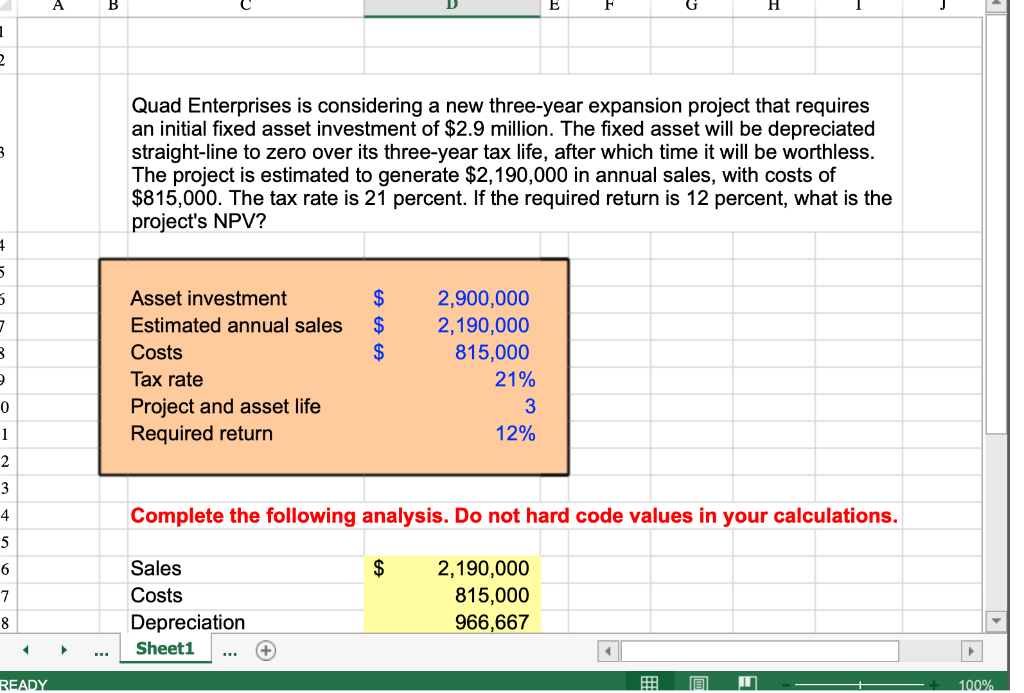This screenshot has height=693, width=1024.
Task: Go to previous sheet tab arrow
Action: 26,650
